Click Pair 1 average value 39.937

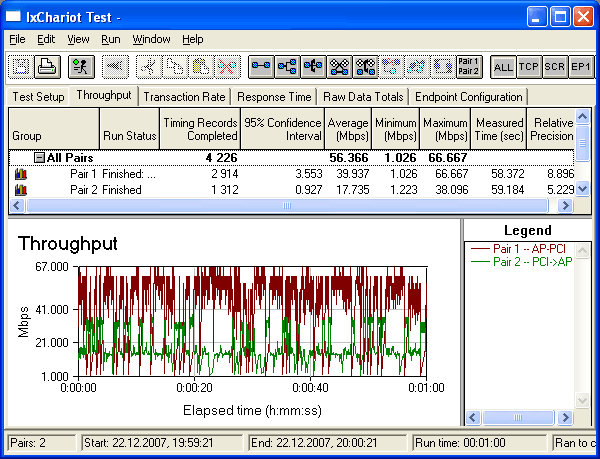352,174
